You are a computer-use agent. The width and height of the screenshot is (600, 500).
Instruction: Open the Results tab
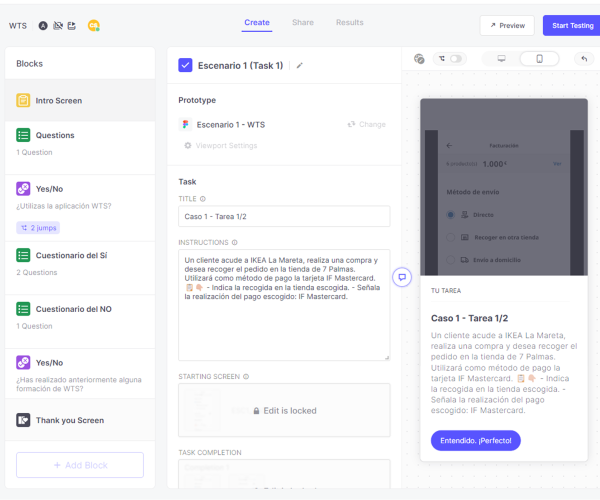coord(349,22)
